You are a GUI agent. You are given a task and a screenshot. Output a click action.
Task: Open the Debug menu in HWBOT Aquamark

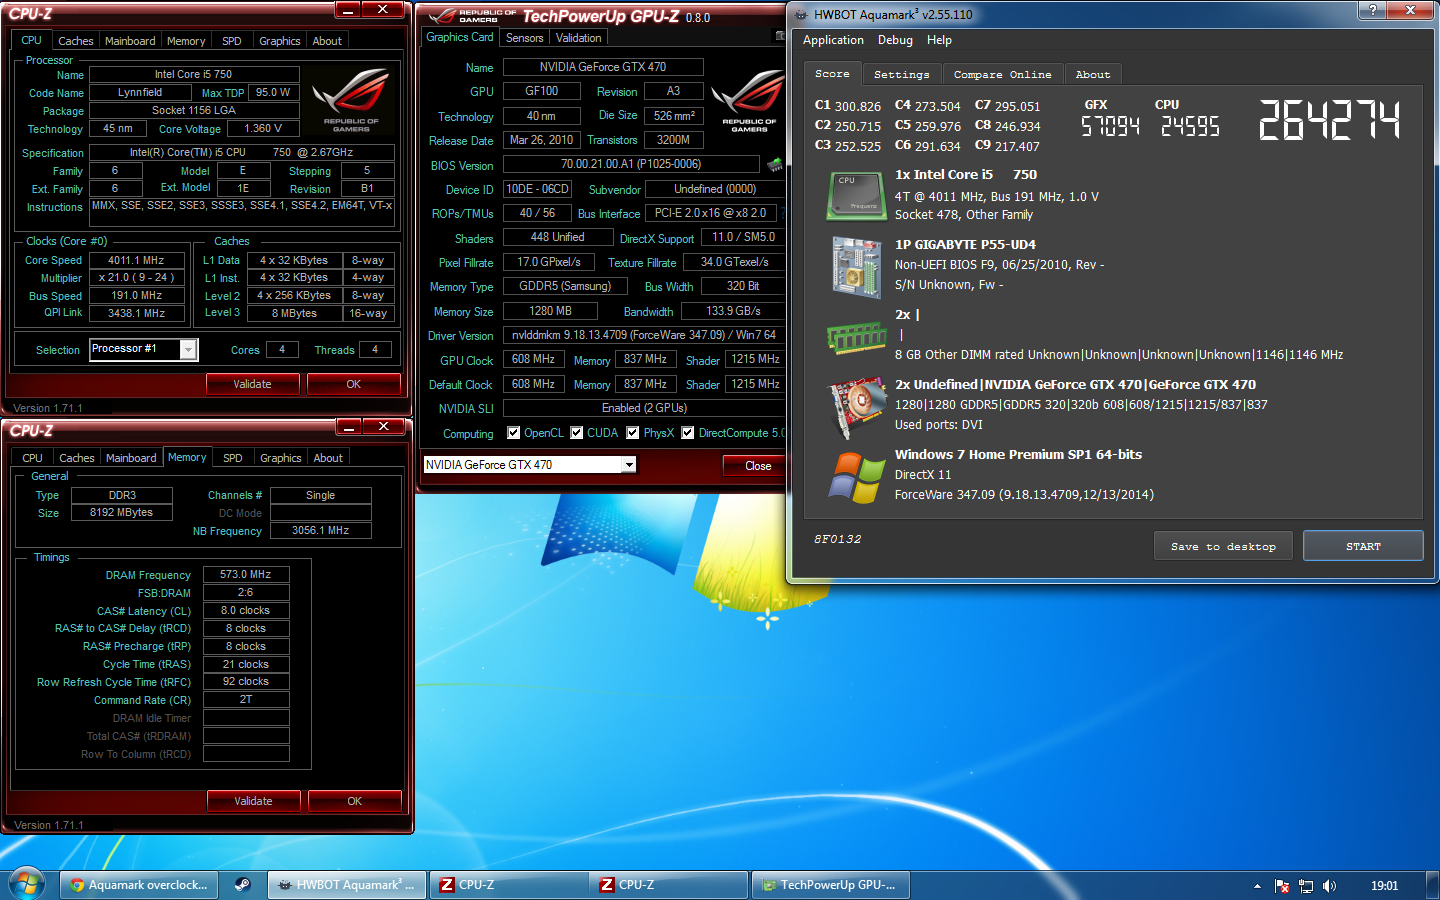tap(895, 40)
